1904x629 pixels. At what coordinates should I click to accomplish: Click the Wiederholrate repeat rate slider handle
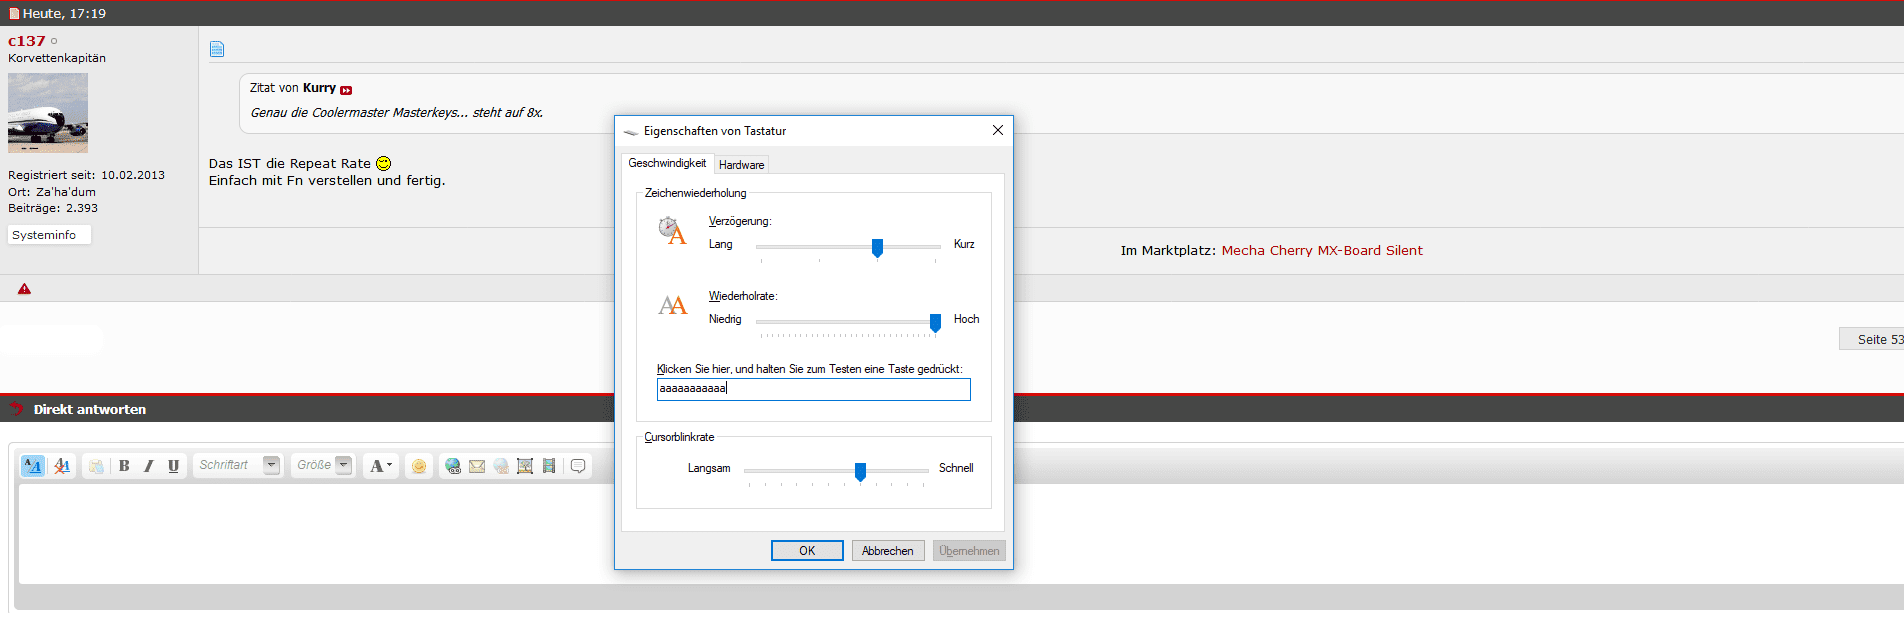click(935, 323)
